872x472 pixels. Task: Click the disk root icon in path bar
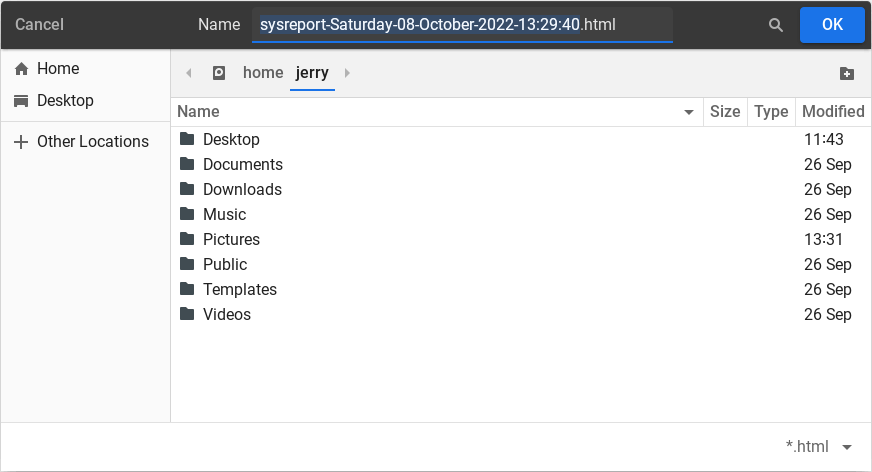[x=219, y=73]
